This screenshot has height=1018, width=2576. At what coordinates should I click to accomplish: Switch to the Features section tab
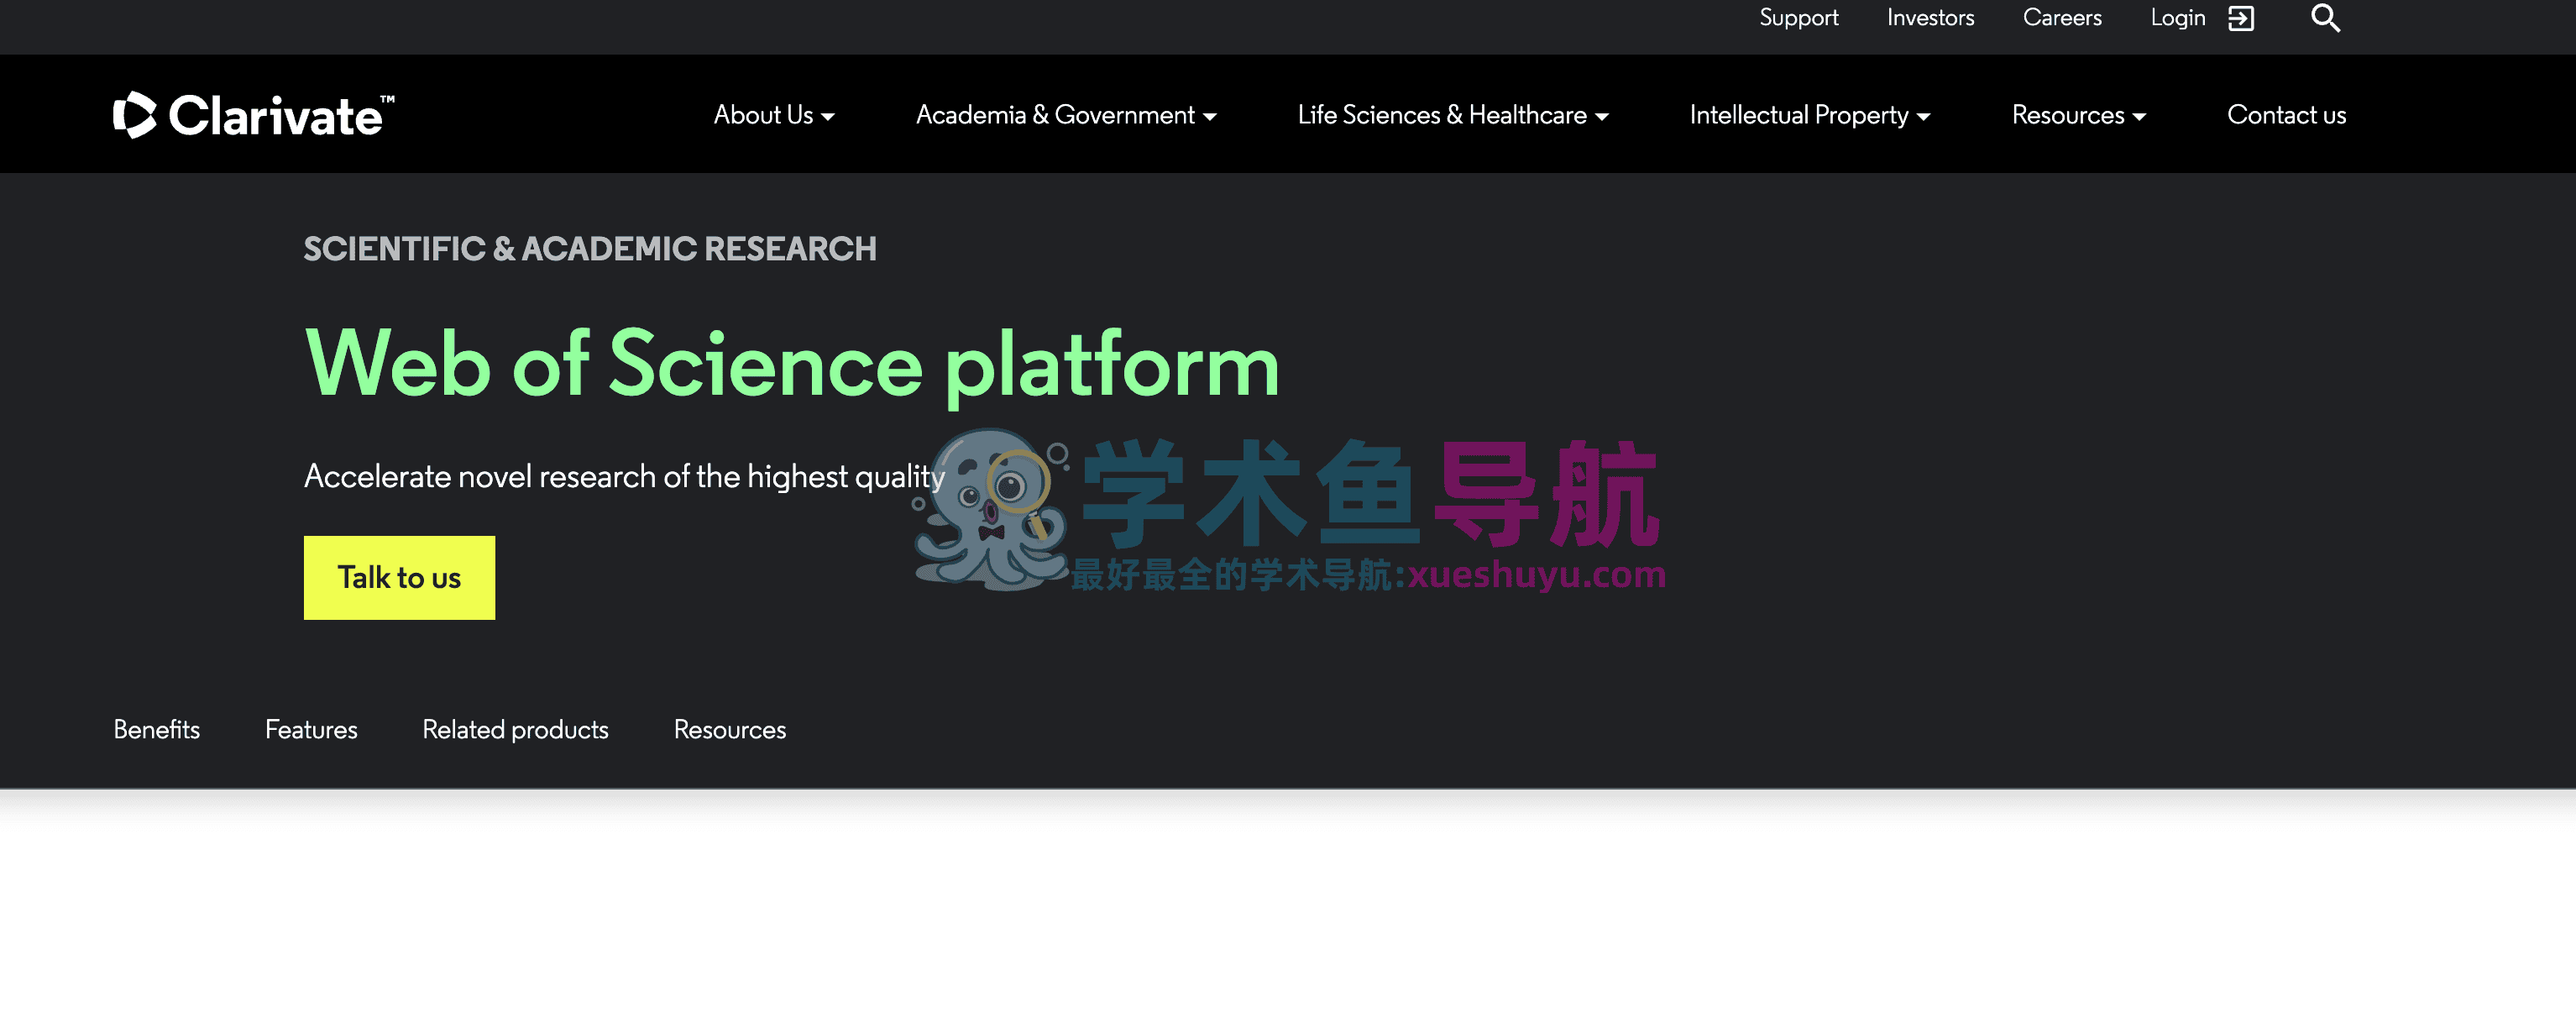[311, 730]
